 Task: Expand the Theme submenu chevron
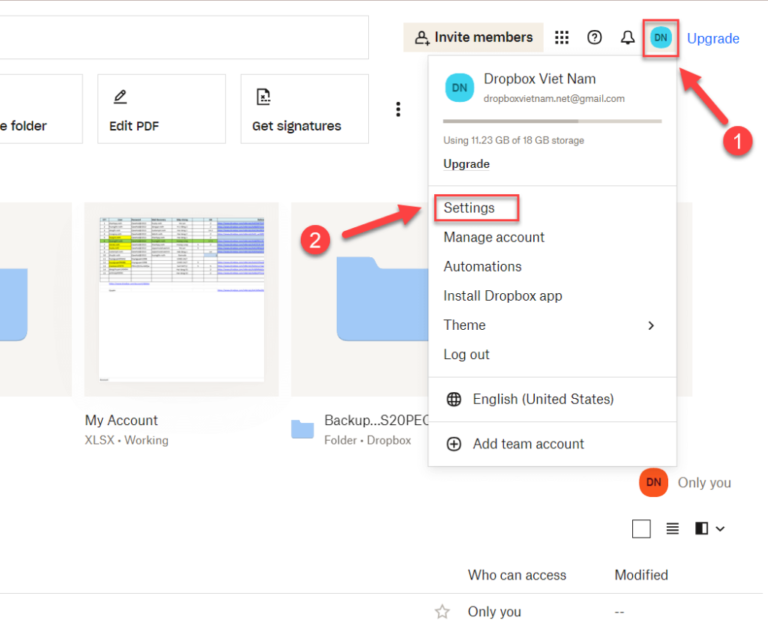651,325
